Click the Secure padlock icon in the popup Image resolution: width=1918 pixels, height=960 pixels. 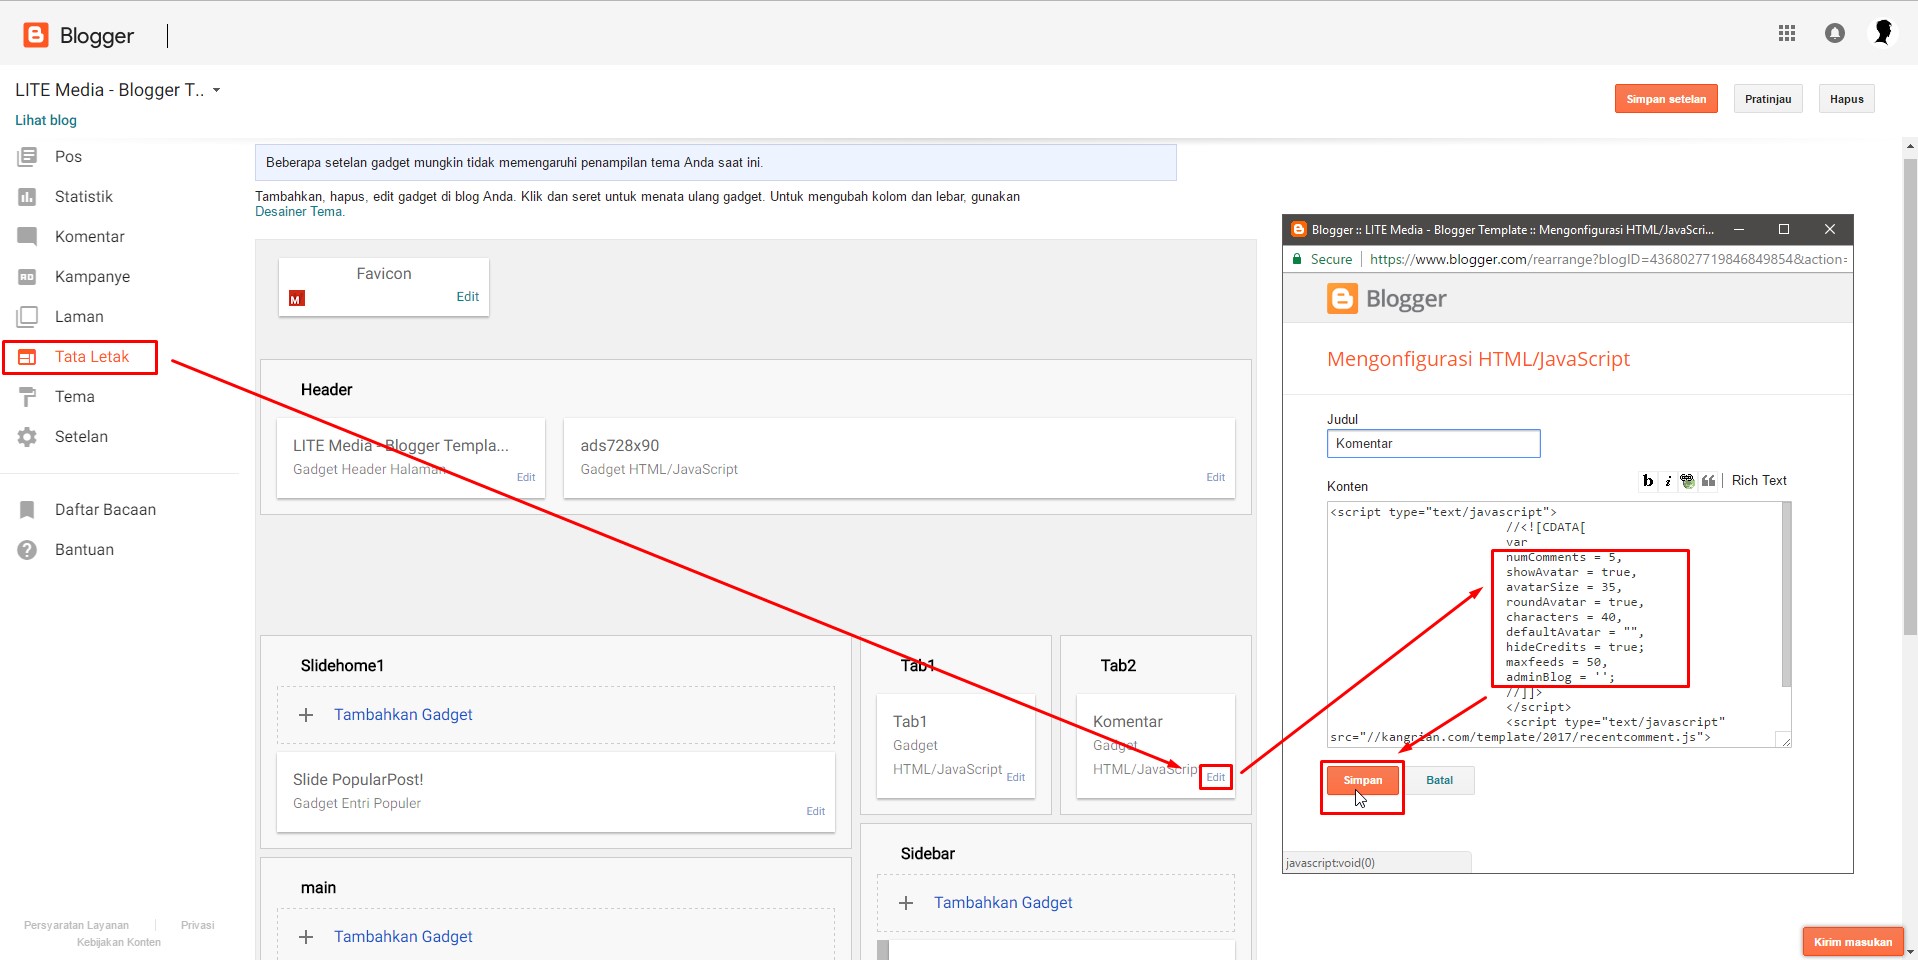[1297, 259]
